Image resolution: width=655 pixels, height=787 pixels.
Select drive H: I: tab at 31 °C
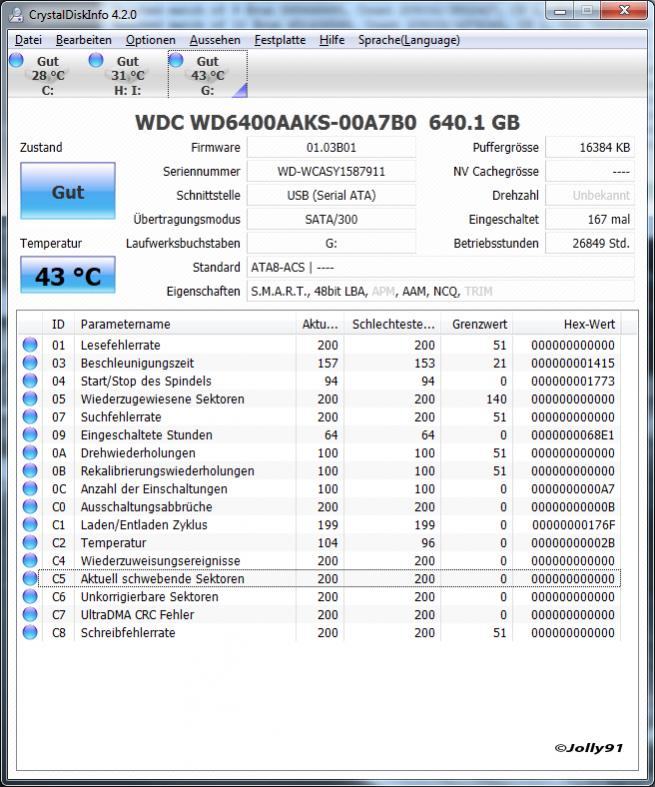click(127, 75)
